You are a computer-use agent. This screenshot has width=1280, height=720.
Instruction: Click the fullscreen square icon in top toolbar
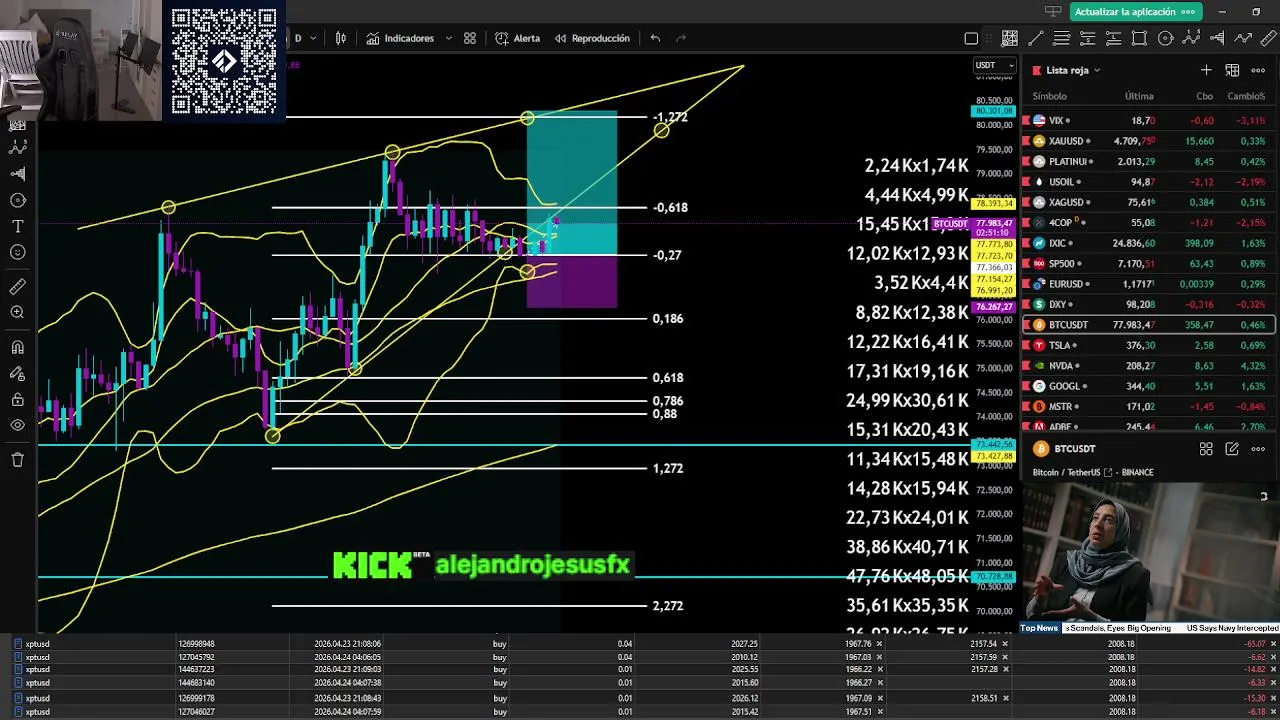click(x=971, y=38)
